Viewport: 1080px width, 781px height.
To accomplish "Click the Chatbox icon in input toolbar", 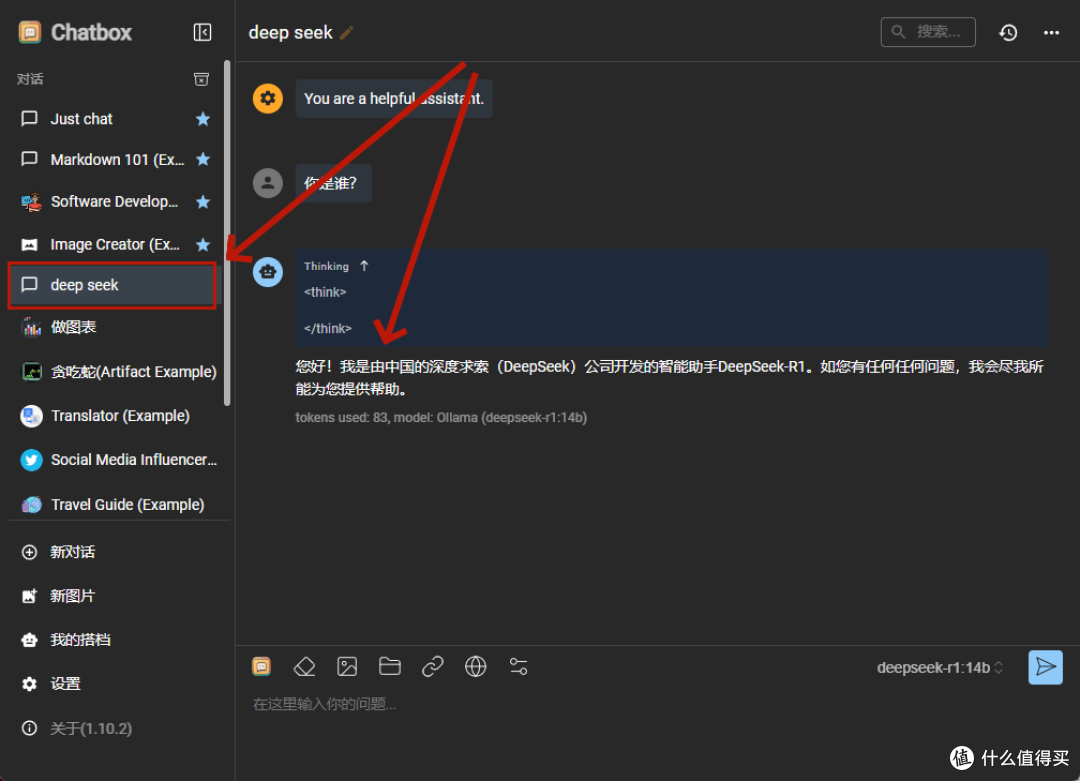I will point(262,667).
